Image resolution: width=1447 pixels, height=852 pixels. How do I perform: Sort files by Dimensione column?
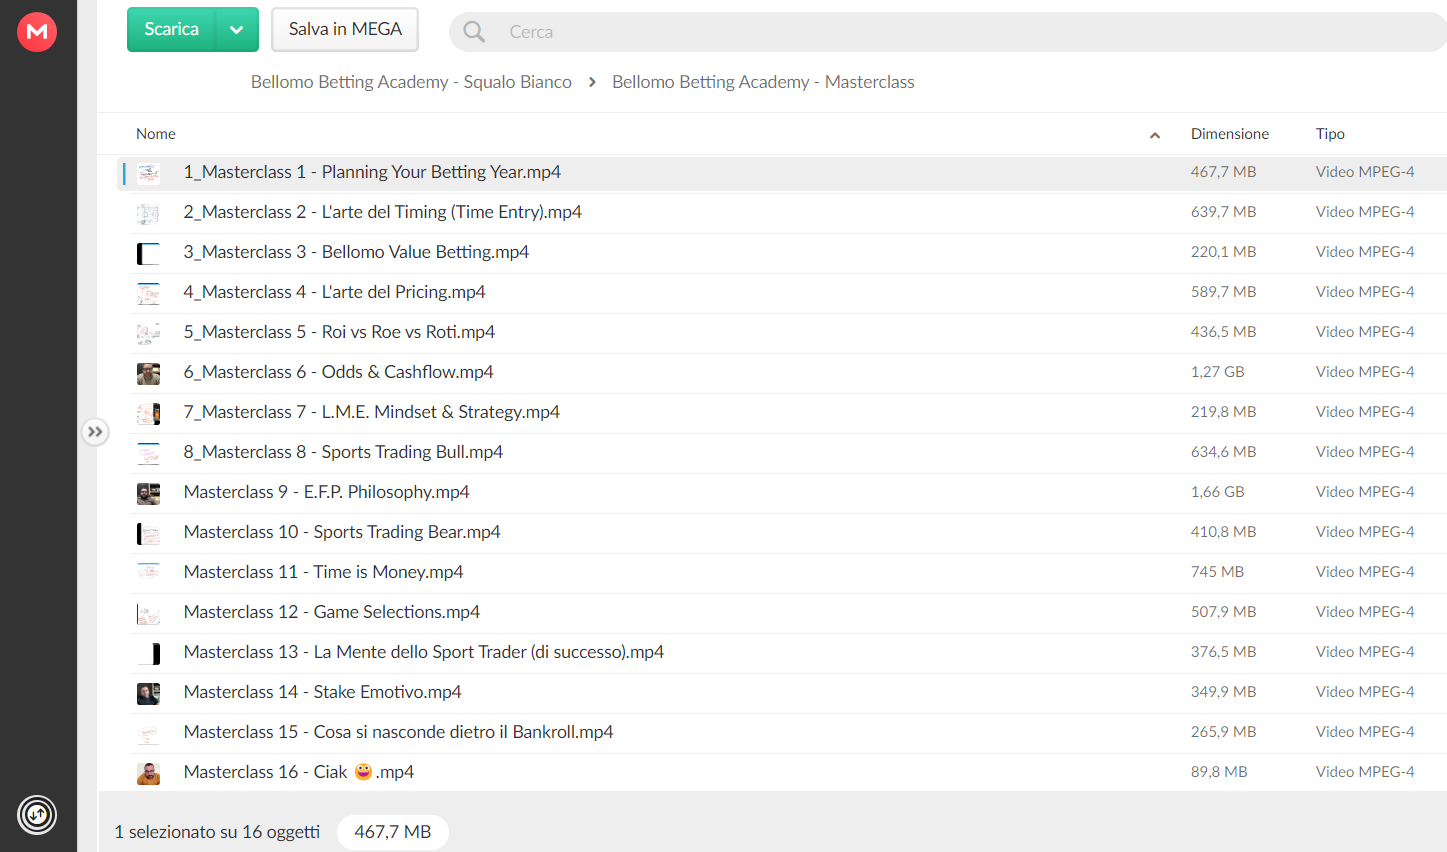1229,134
